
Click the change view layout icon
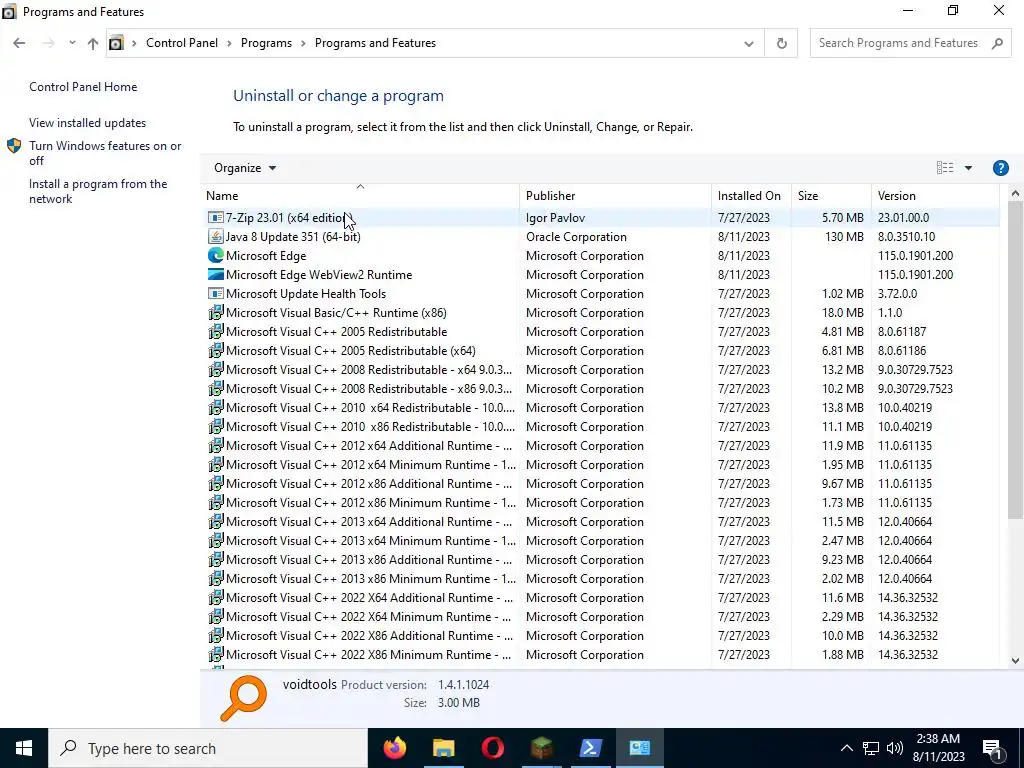[944, 168]
